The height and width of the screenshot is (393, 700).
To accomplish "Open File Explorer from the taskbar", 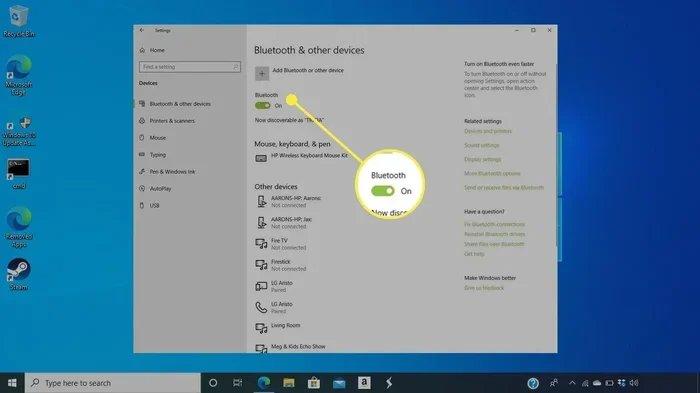I will click(289, 383).
